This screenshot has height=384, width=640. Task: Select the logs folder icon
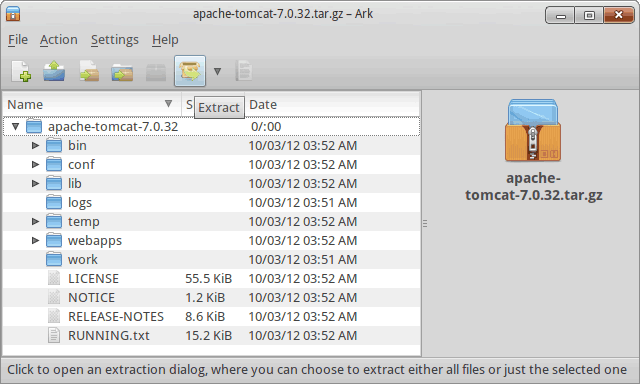click(54, 202)
